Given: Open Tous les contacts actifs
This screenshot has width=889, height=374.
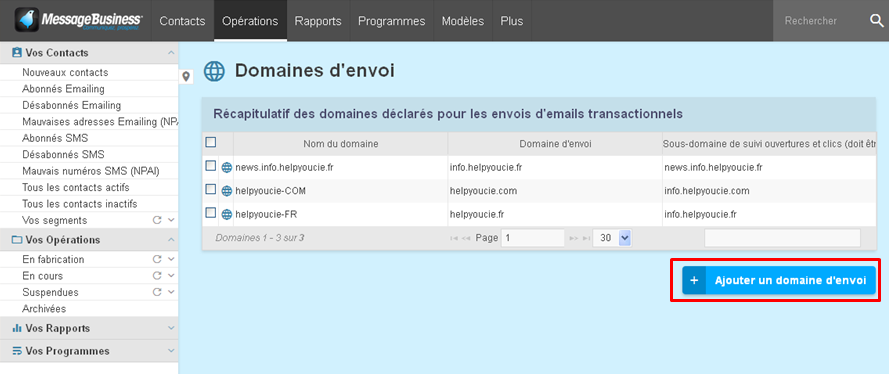Looking at the screenshot, I should 76,188.
